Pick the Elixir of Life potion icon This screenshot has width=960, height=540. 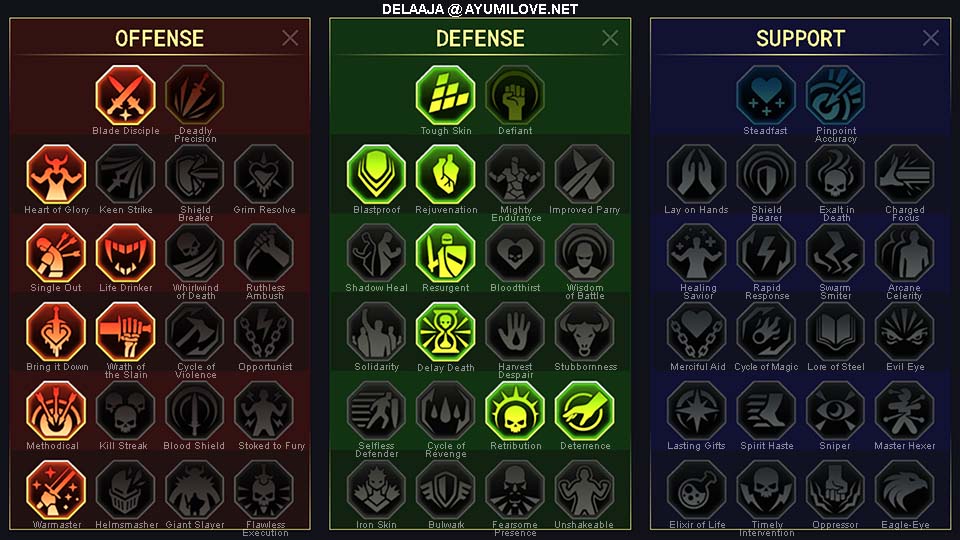click(696, 489)
